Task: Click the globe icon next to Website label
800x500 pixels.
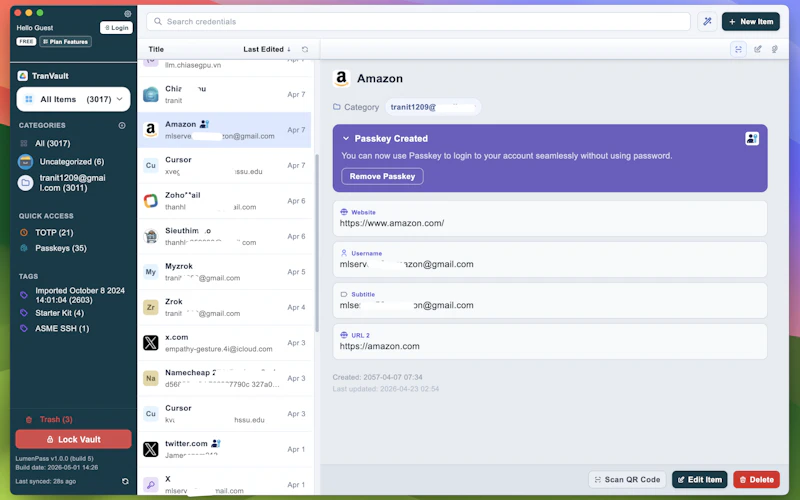Action: pyautogui.click(x=344, y=212)
